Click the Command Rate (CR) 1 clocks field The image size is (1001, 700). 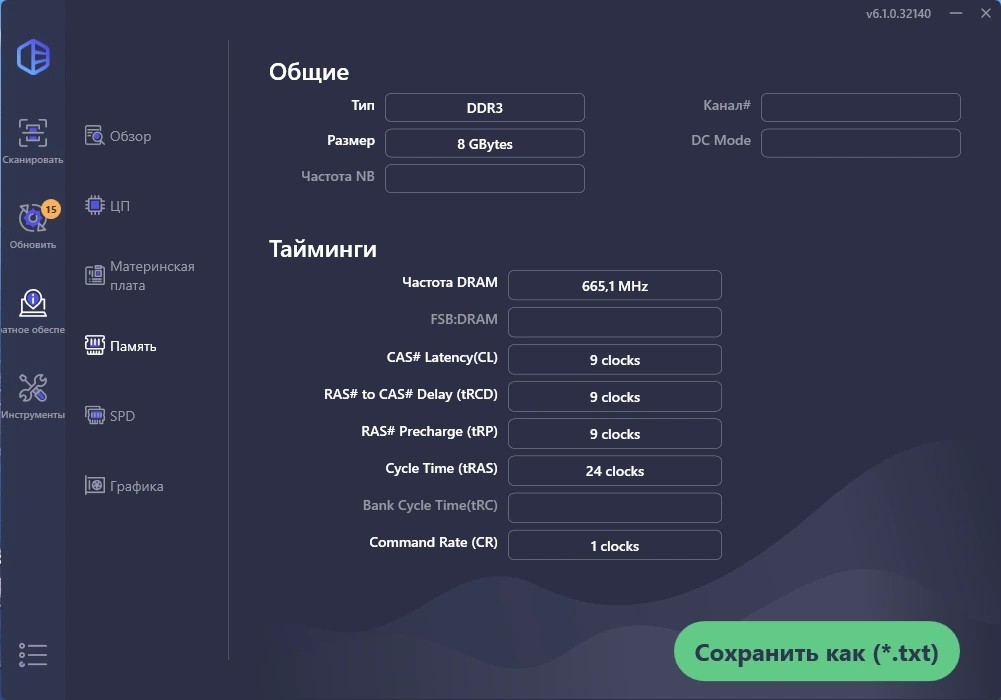[615, 545]
